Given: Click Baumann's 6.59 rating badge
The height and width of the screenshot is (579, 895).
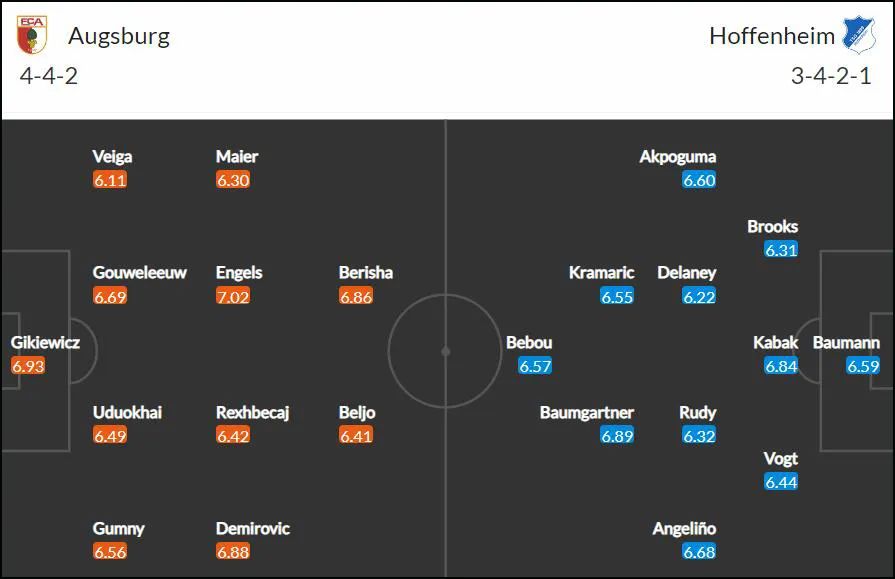Looking at the screenshot, I should tap(863, 366).
